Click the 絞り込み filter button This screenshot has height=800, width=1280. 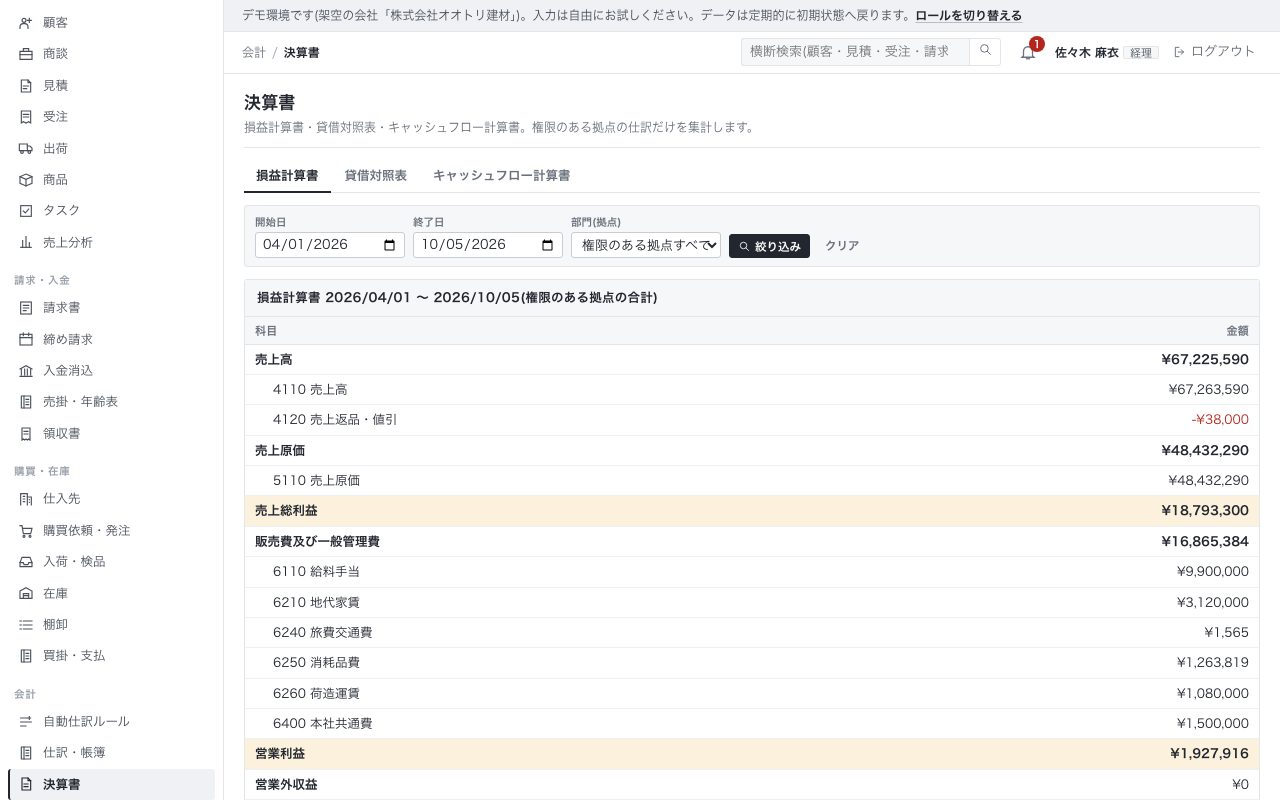pyautogui.click(x=769, y=246)
